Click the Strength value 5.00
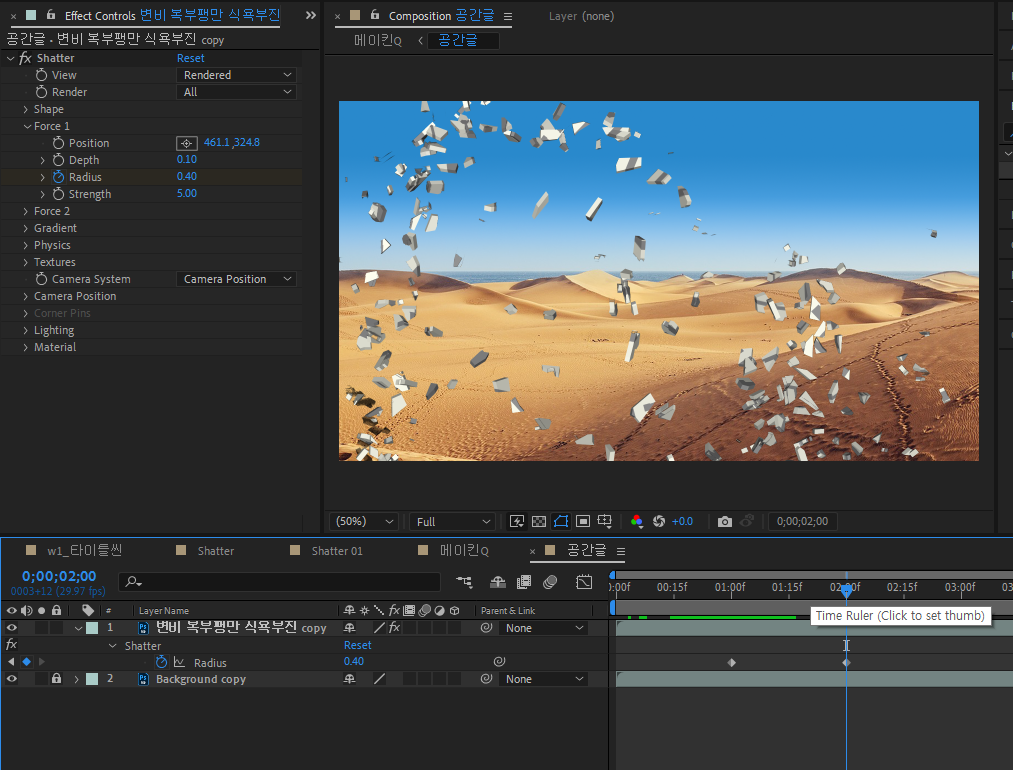This screenshot has height=770, width=1013. [x=187, y=194]
